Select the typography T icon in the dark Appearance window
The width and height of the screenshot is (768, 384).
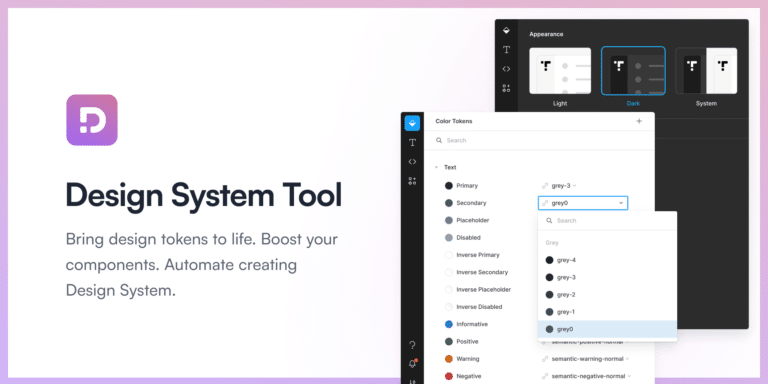click(506, 49)
